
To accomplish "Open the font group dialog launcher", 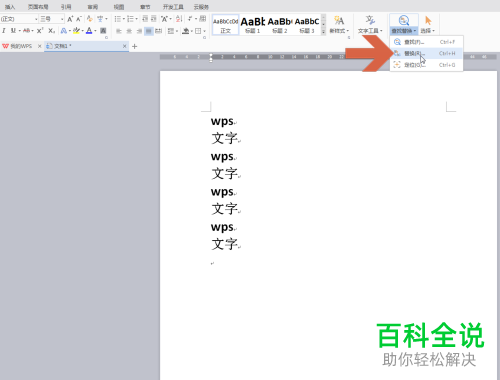I will click(106, 38).
